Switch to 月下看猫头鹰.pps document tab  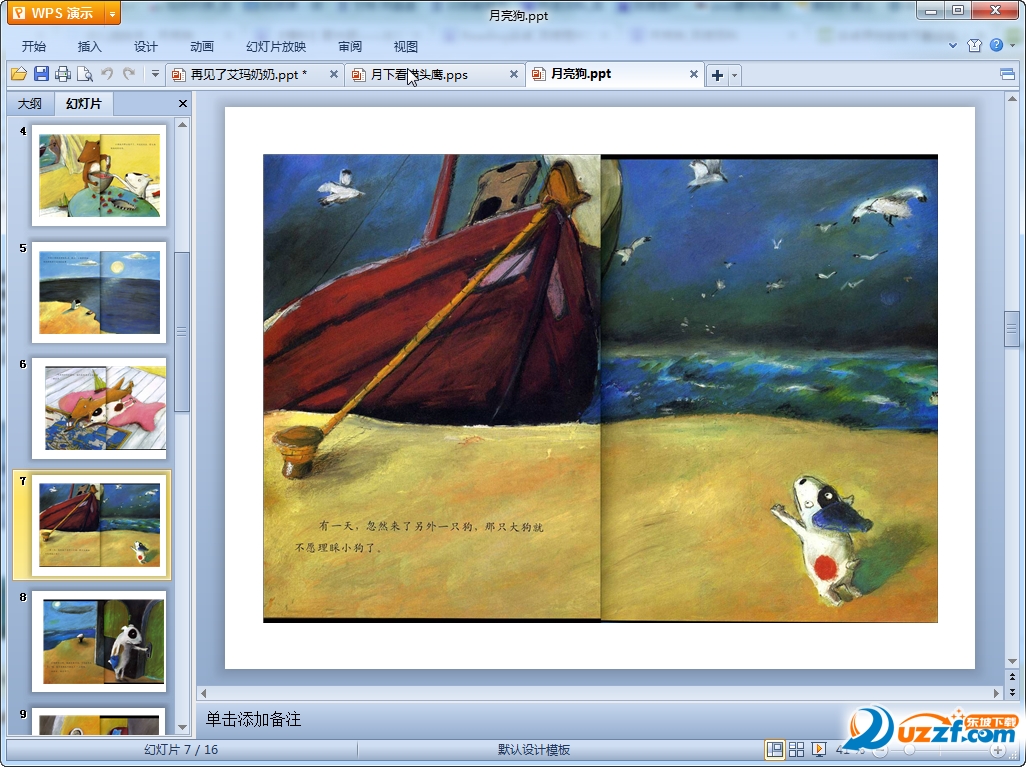click(419, 75)
